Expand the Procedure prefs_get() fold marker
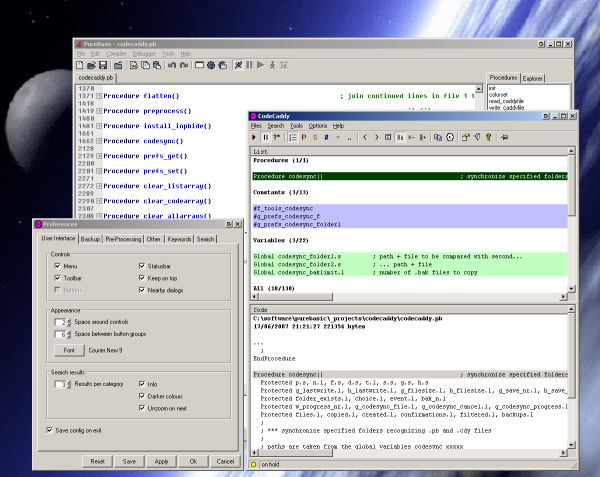600x477 pixels. point(99,156)
